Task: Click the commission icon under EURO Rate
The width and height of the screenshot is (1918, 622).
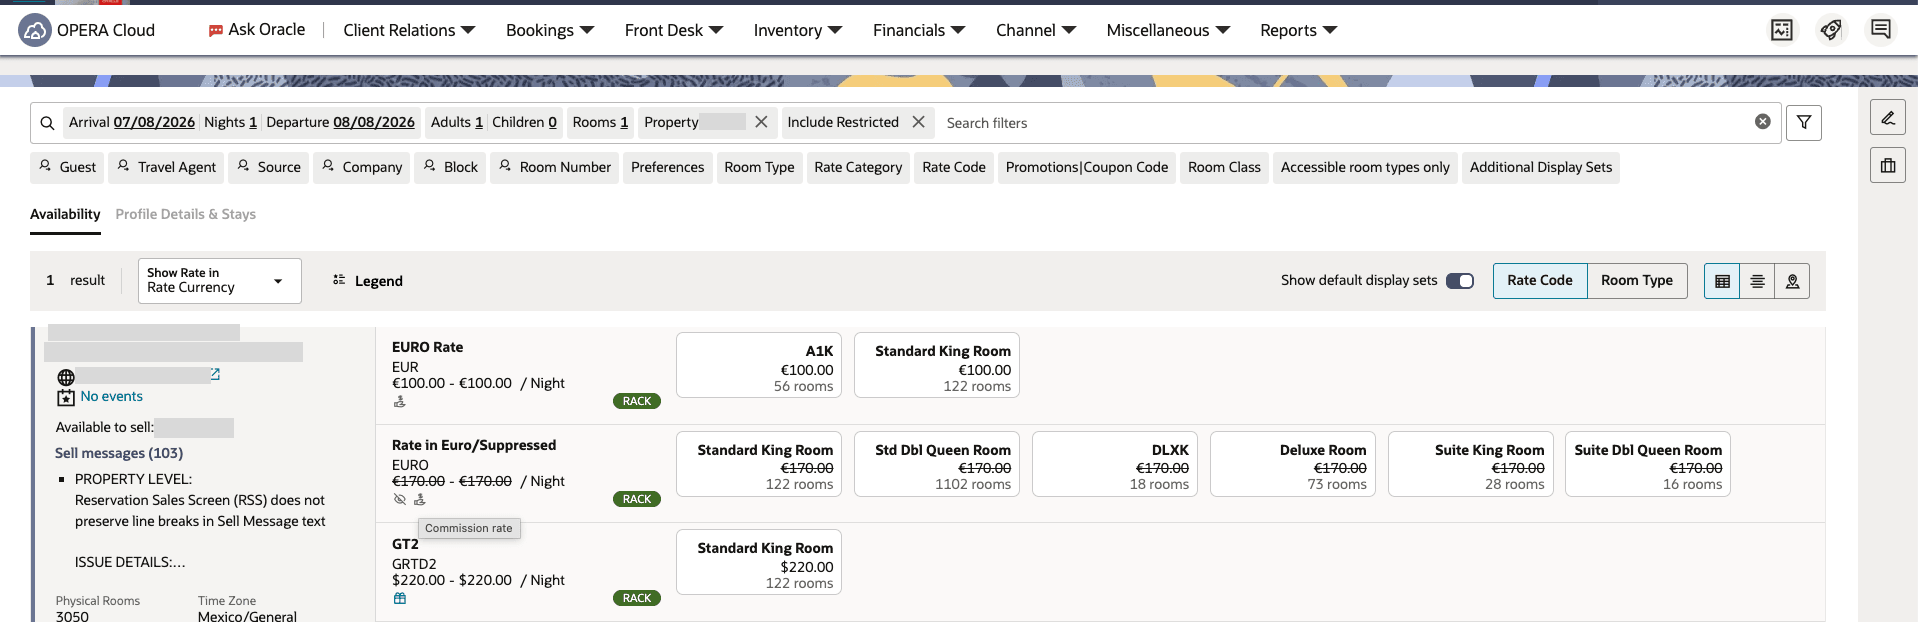Action: (x=400, y=401)
